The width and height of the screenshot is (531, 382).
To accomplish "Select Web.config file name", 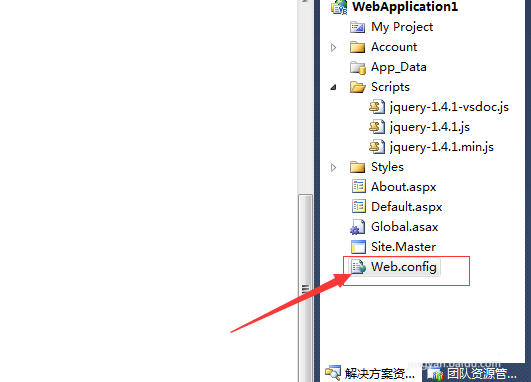I will pos(404,267).
